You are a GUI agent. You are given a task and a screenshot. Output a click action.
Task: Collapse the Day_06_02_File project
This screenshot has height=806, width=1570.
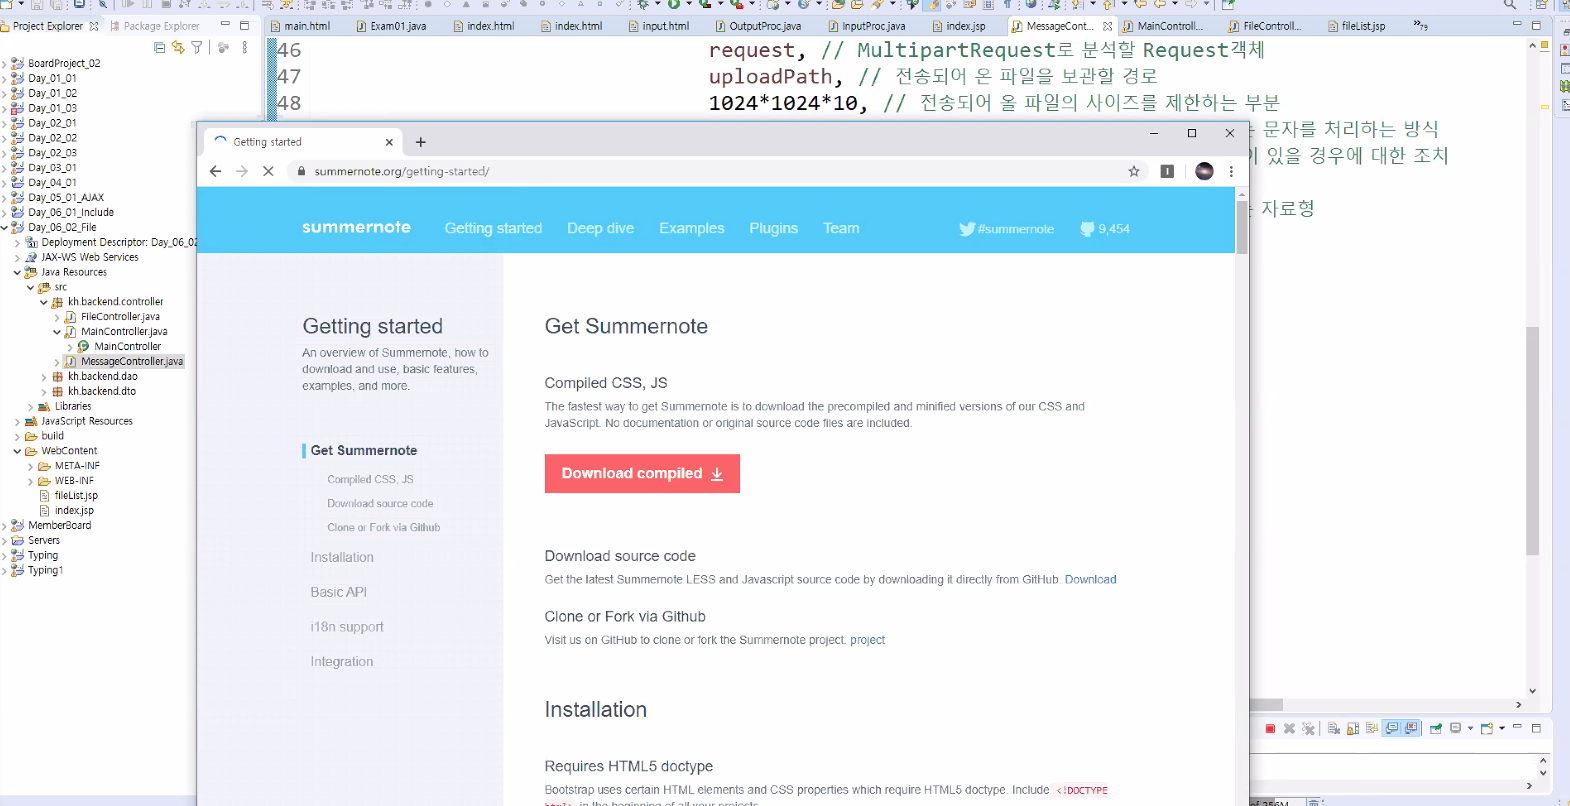5,227
